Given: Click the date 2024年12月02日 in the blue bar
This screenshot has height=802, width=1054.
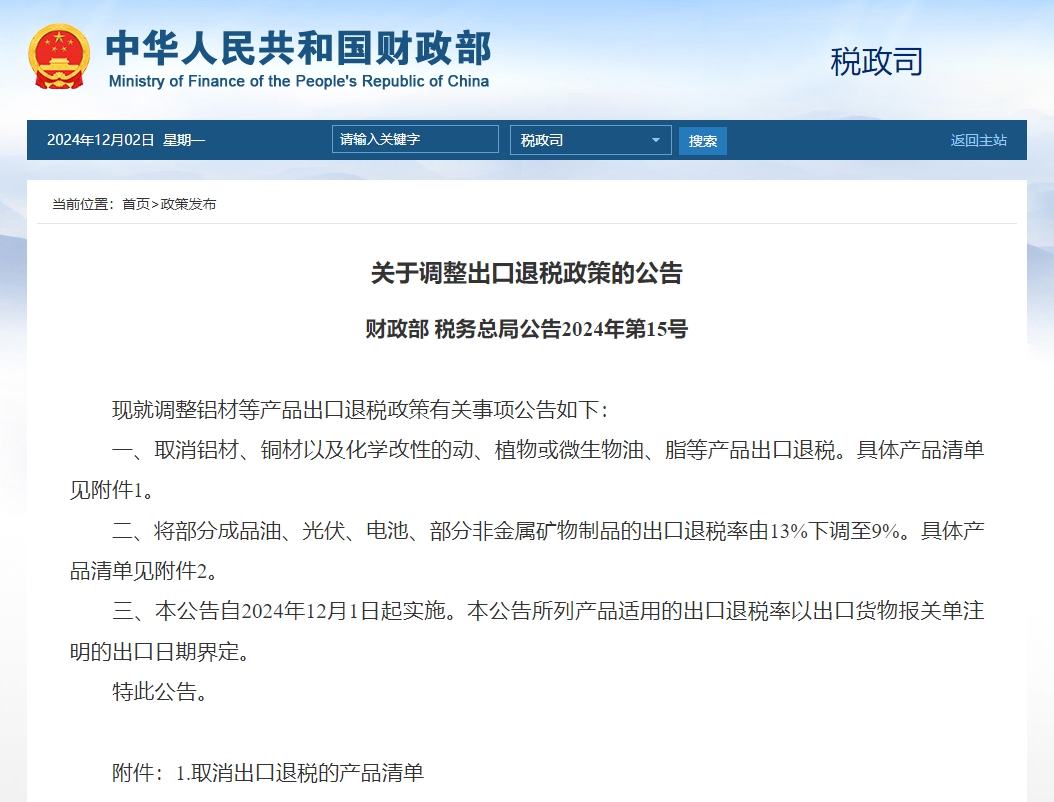Looking at the screenshot, I should tap(100, 140).
